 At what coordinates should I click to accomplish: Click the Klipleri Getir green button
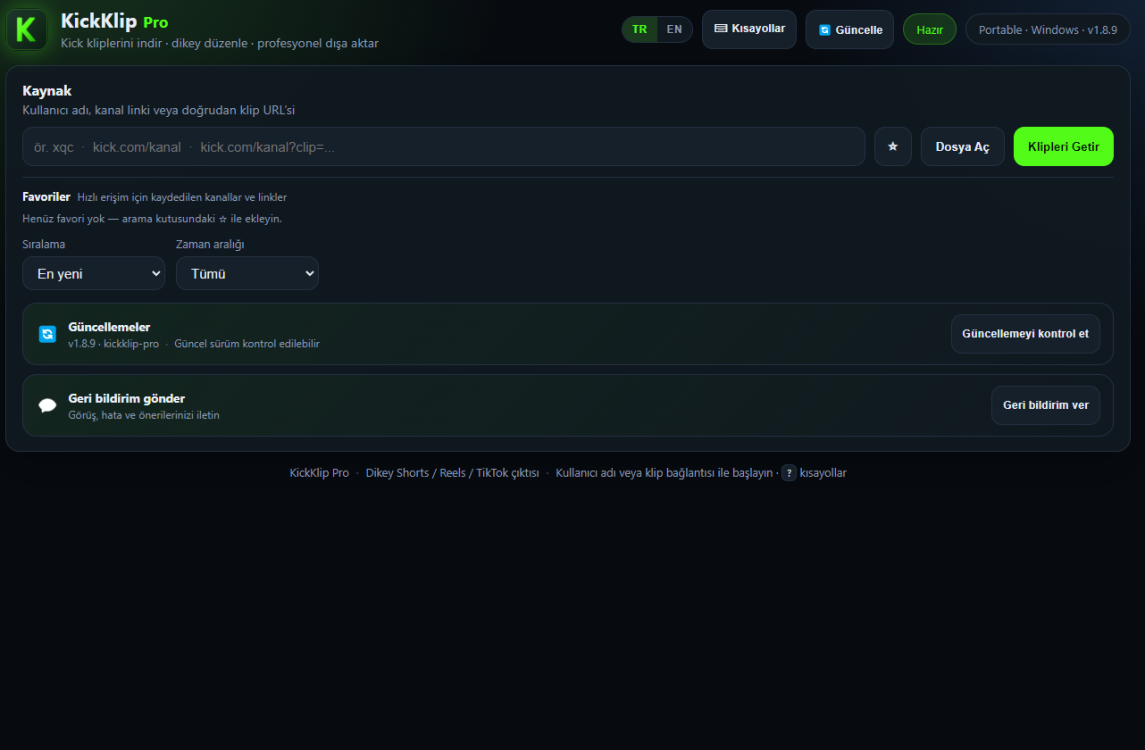pos(1063,147)
